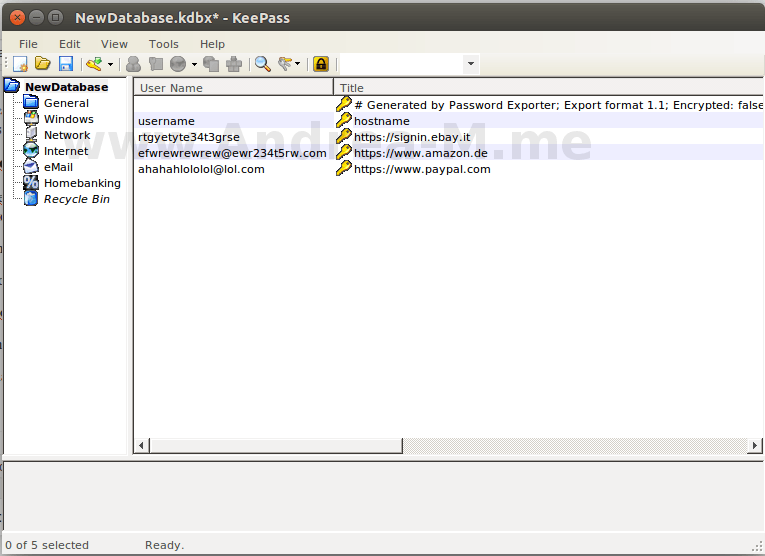Click the Internet globe group icon

pyautogui.click(x=31, y=151)
